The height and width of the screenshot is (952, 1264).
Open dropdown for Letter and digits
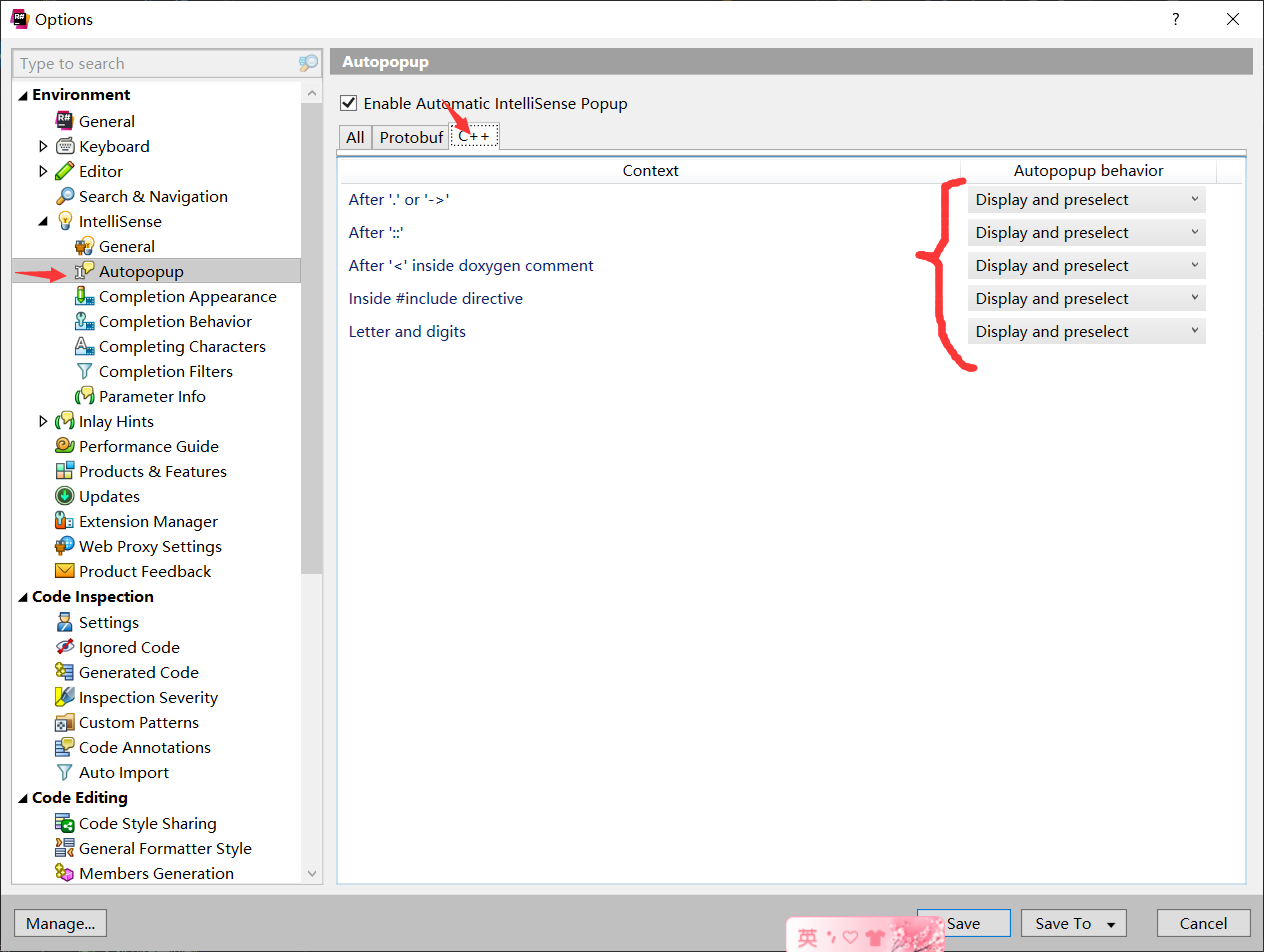tap(1086, 331)
